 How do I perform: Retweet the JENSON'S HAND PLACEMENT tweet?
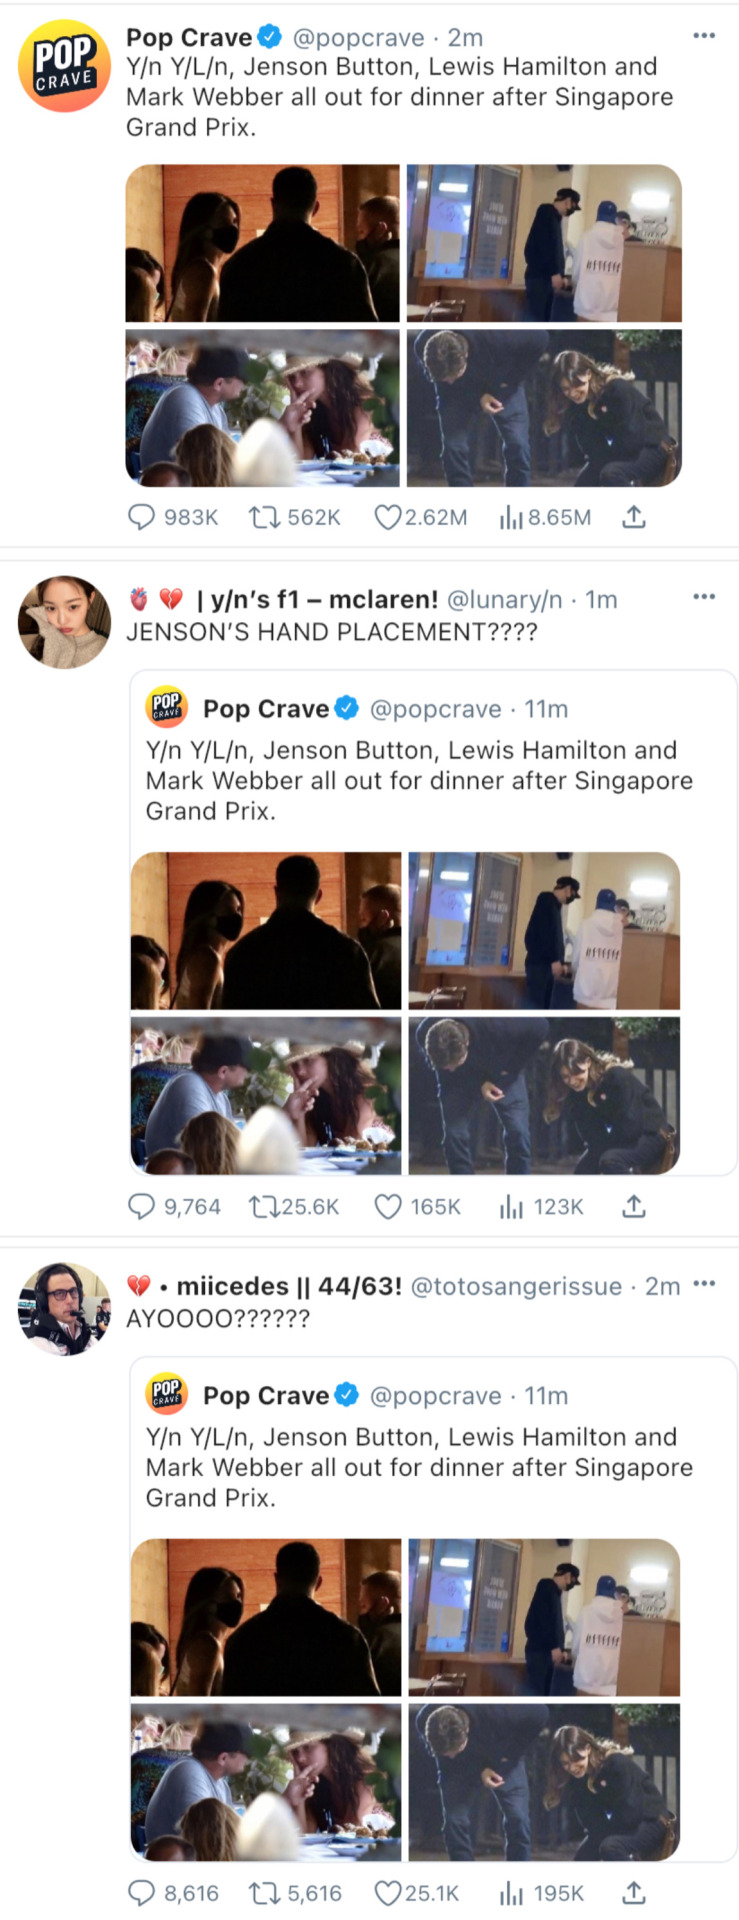264,1207
